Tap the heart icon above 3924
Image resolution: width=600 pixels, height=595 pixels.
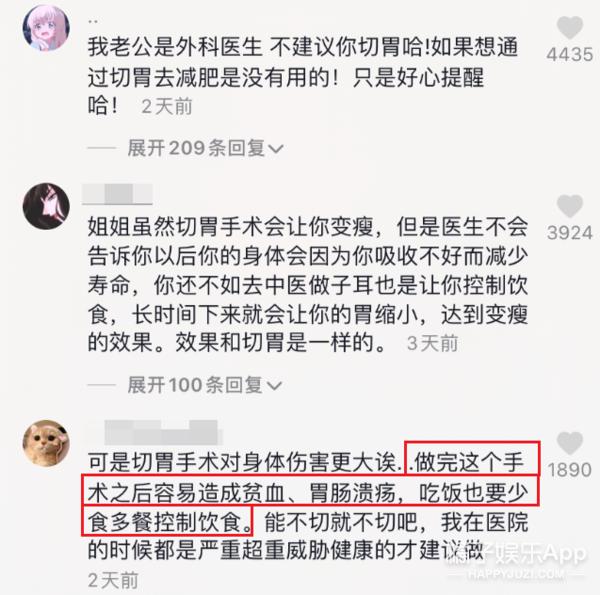pyautogui.click(x=569, y=205)
